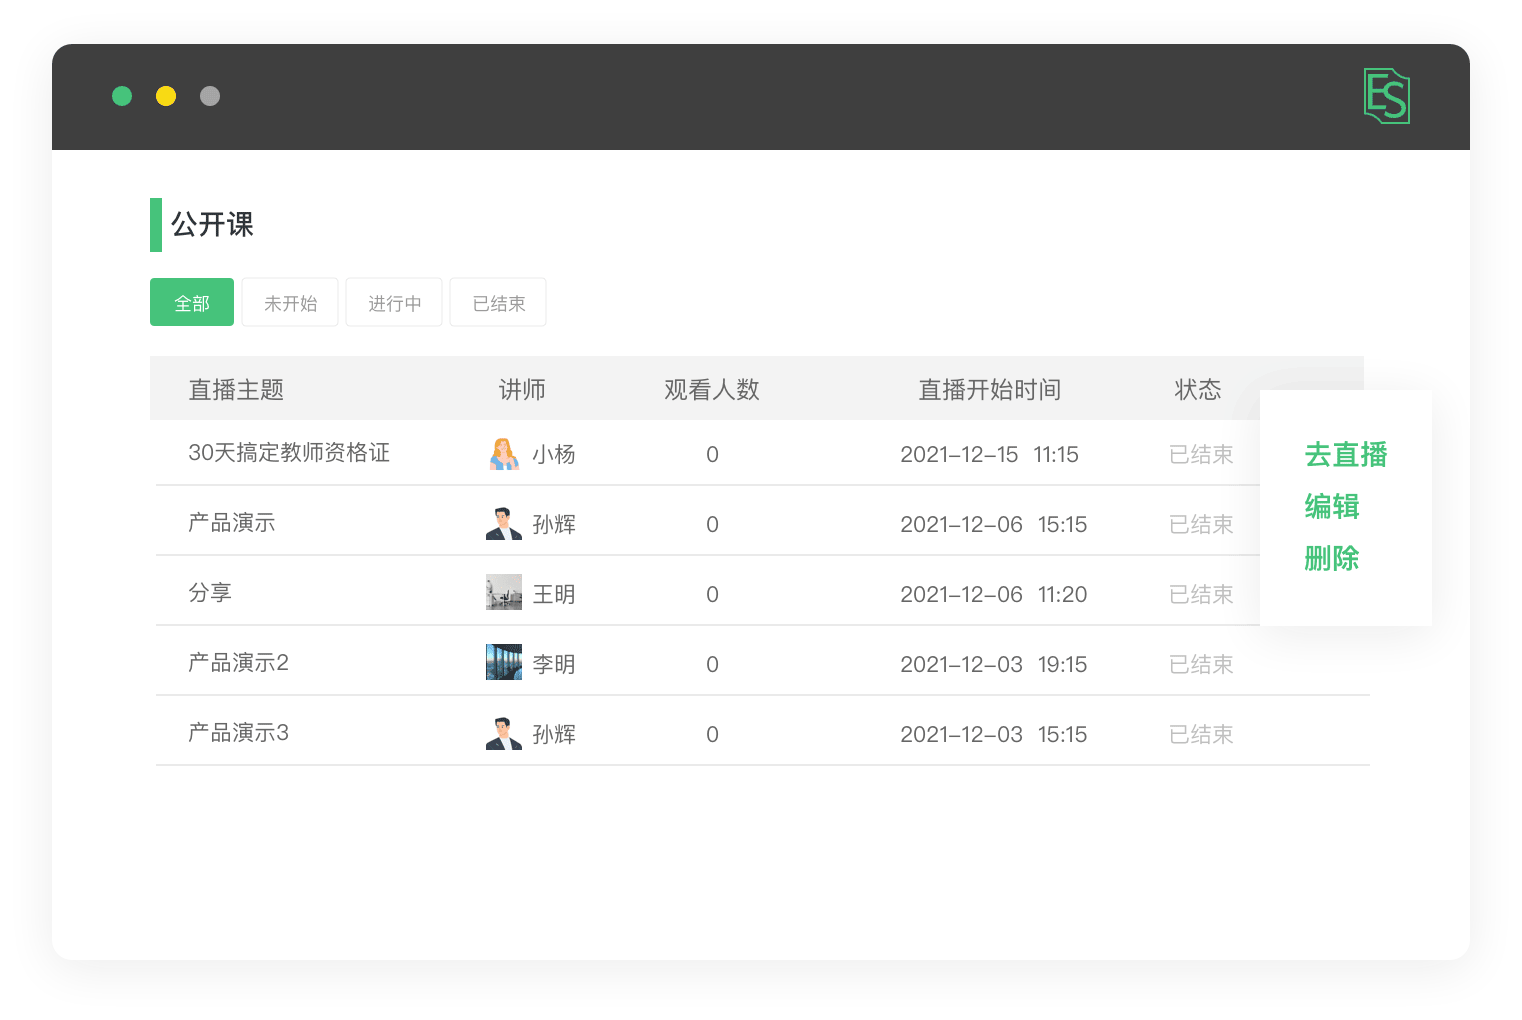This screenshot has height=1020, width=1522.
Task: Click the 直播开始时间 column header
Action: 990,390
